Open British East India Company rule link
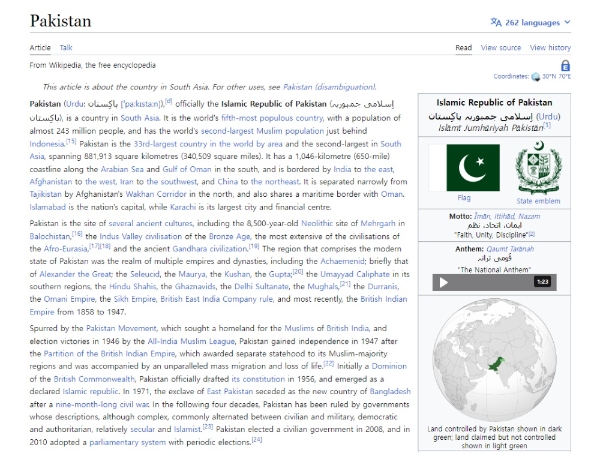Screen dimensions: 600x459 tap(217, 299)
